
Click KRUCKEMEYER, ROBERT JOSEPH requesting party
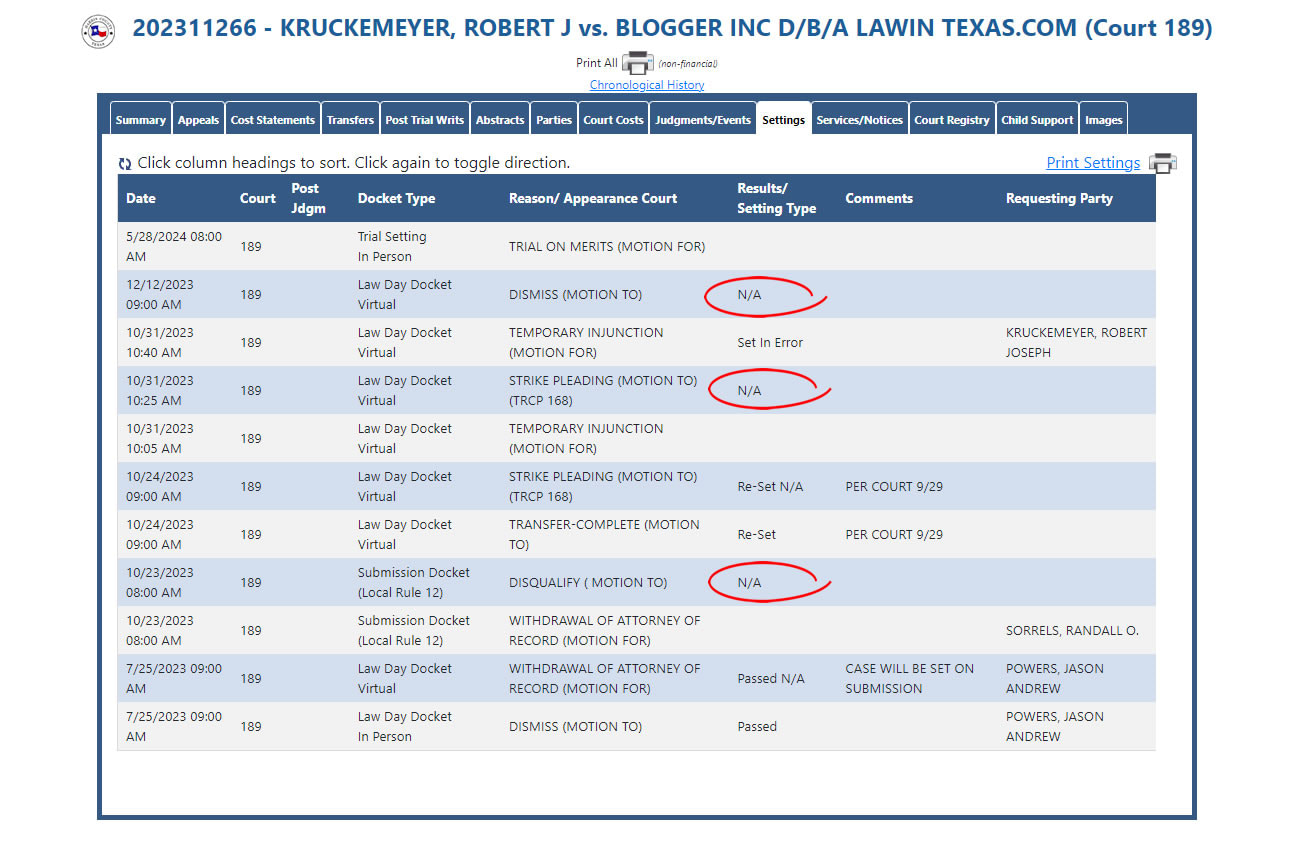[x=1077, y=342]
